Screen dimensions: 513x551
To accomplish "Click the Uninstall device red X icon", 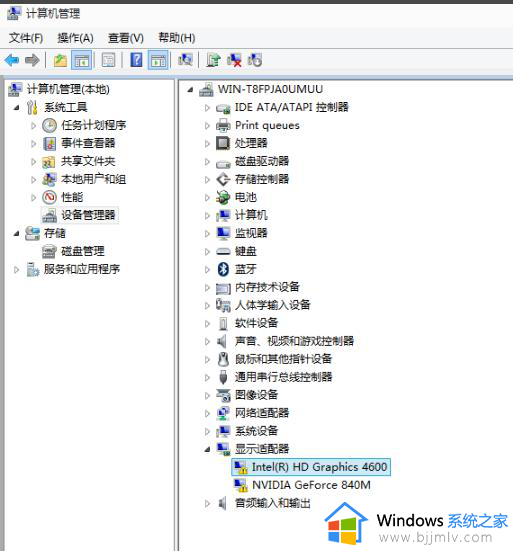I will (x=234, y=60).
